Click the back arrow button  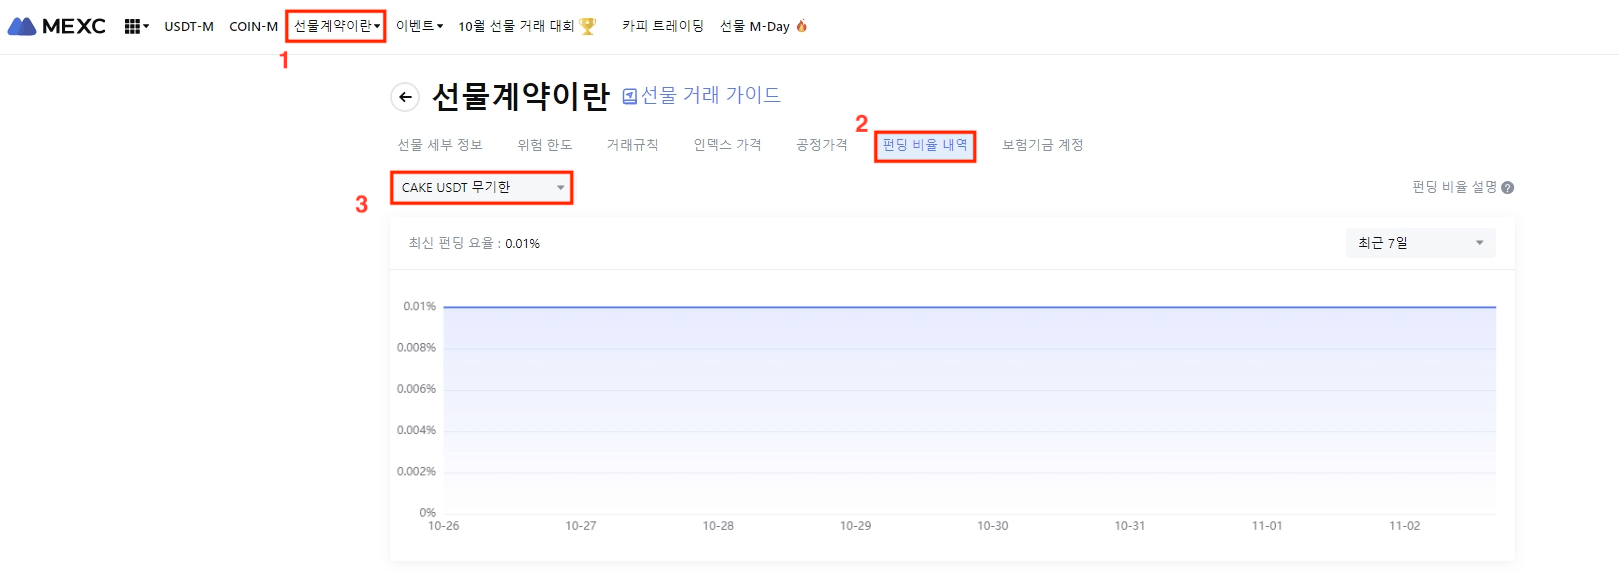405,97
